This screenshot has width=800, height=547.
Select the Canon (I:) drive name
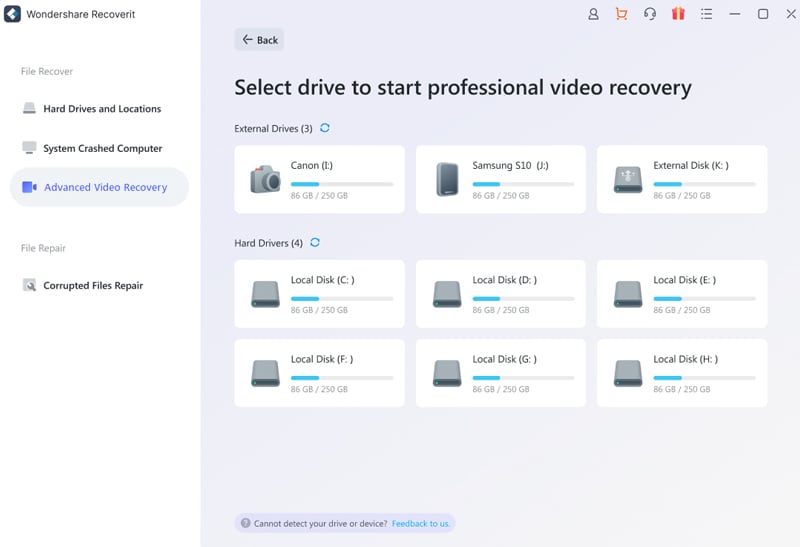pyautogui.click(x=312, y=165)
